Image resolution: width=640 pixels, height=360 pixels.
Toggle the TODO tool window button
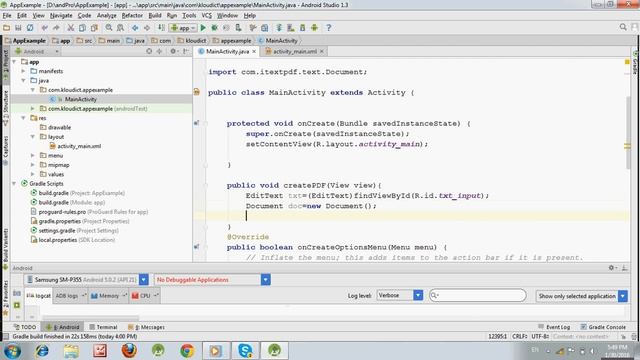pyautogui.click(x=24, y=327)
